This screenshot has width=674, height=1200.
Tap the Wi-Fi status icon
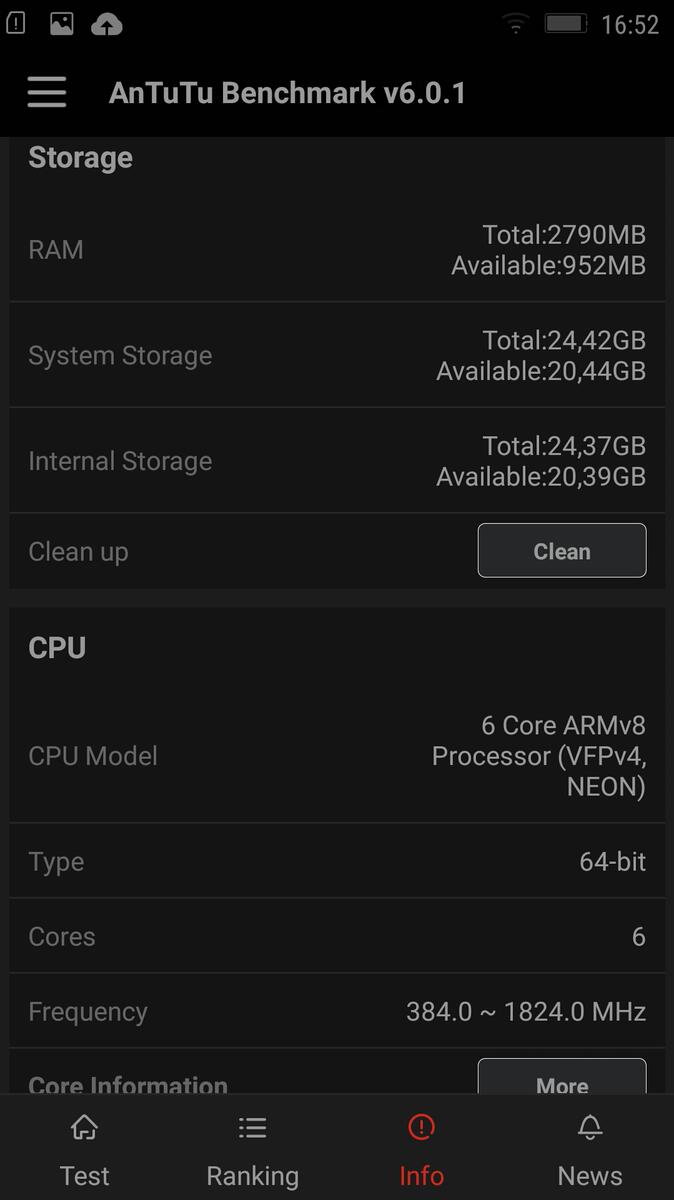(x=515, y=25)
